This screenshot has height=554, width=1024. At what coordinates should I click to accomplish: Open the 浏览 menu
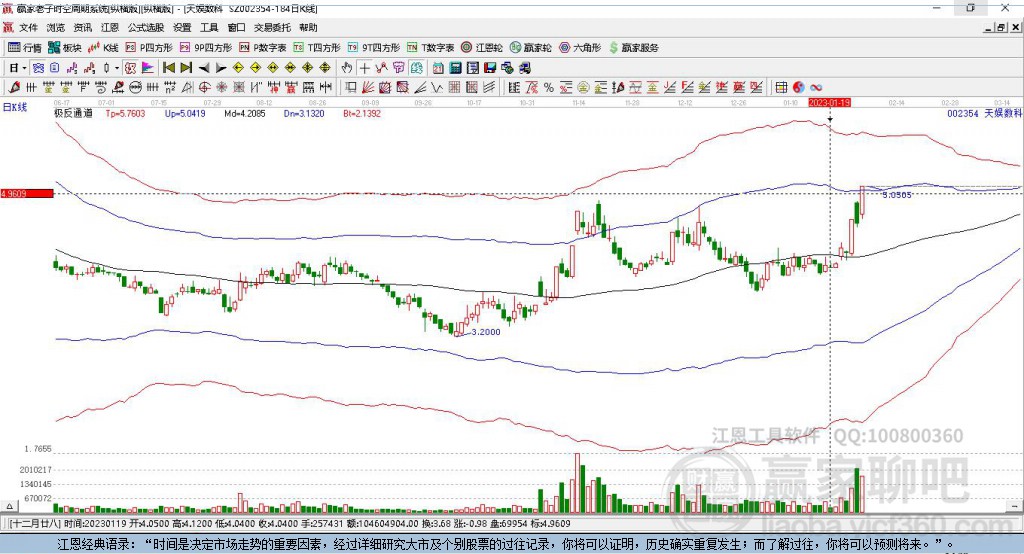[56, 27]
